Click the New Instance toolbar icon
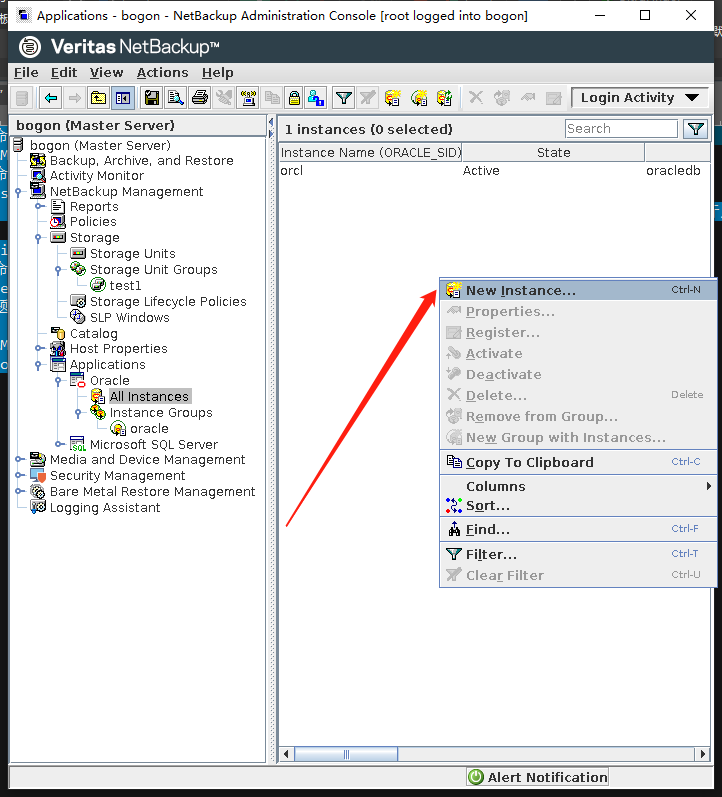 (x=393, y=98)
